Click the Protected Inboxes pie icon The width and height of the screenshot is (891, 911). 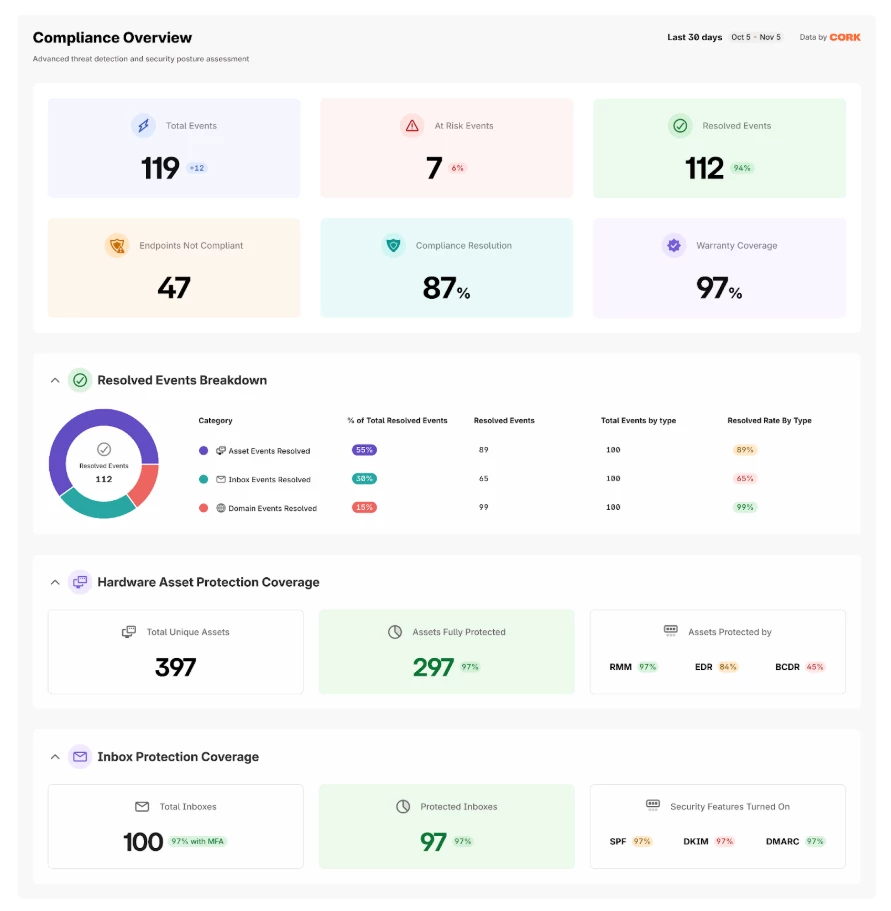tap(403, 806)
